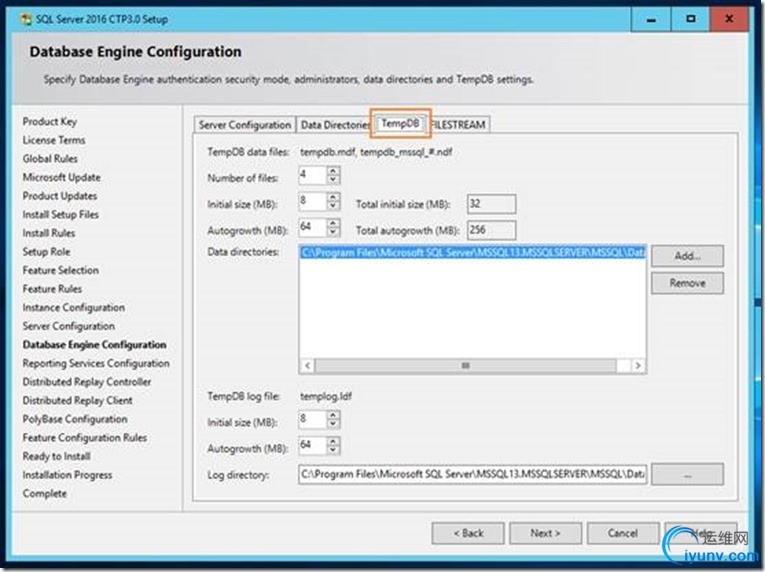765x572 pixels.
Task: Click the Microsoft Update step
Action: click(x=61, y=177)
